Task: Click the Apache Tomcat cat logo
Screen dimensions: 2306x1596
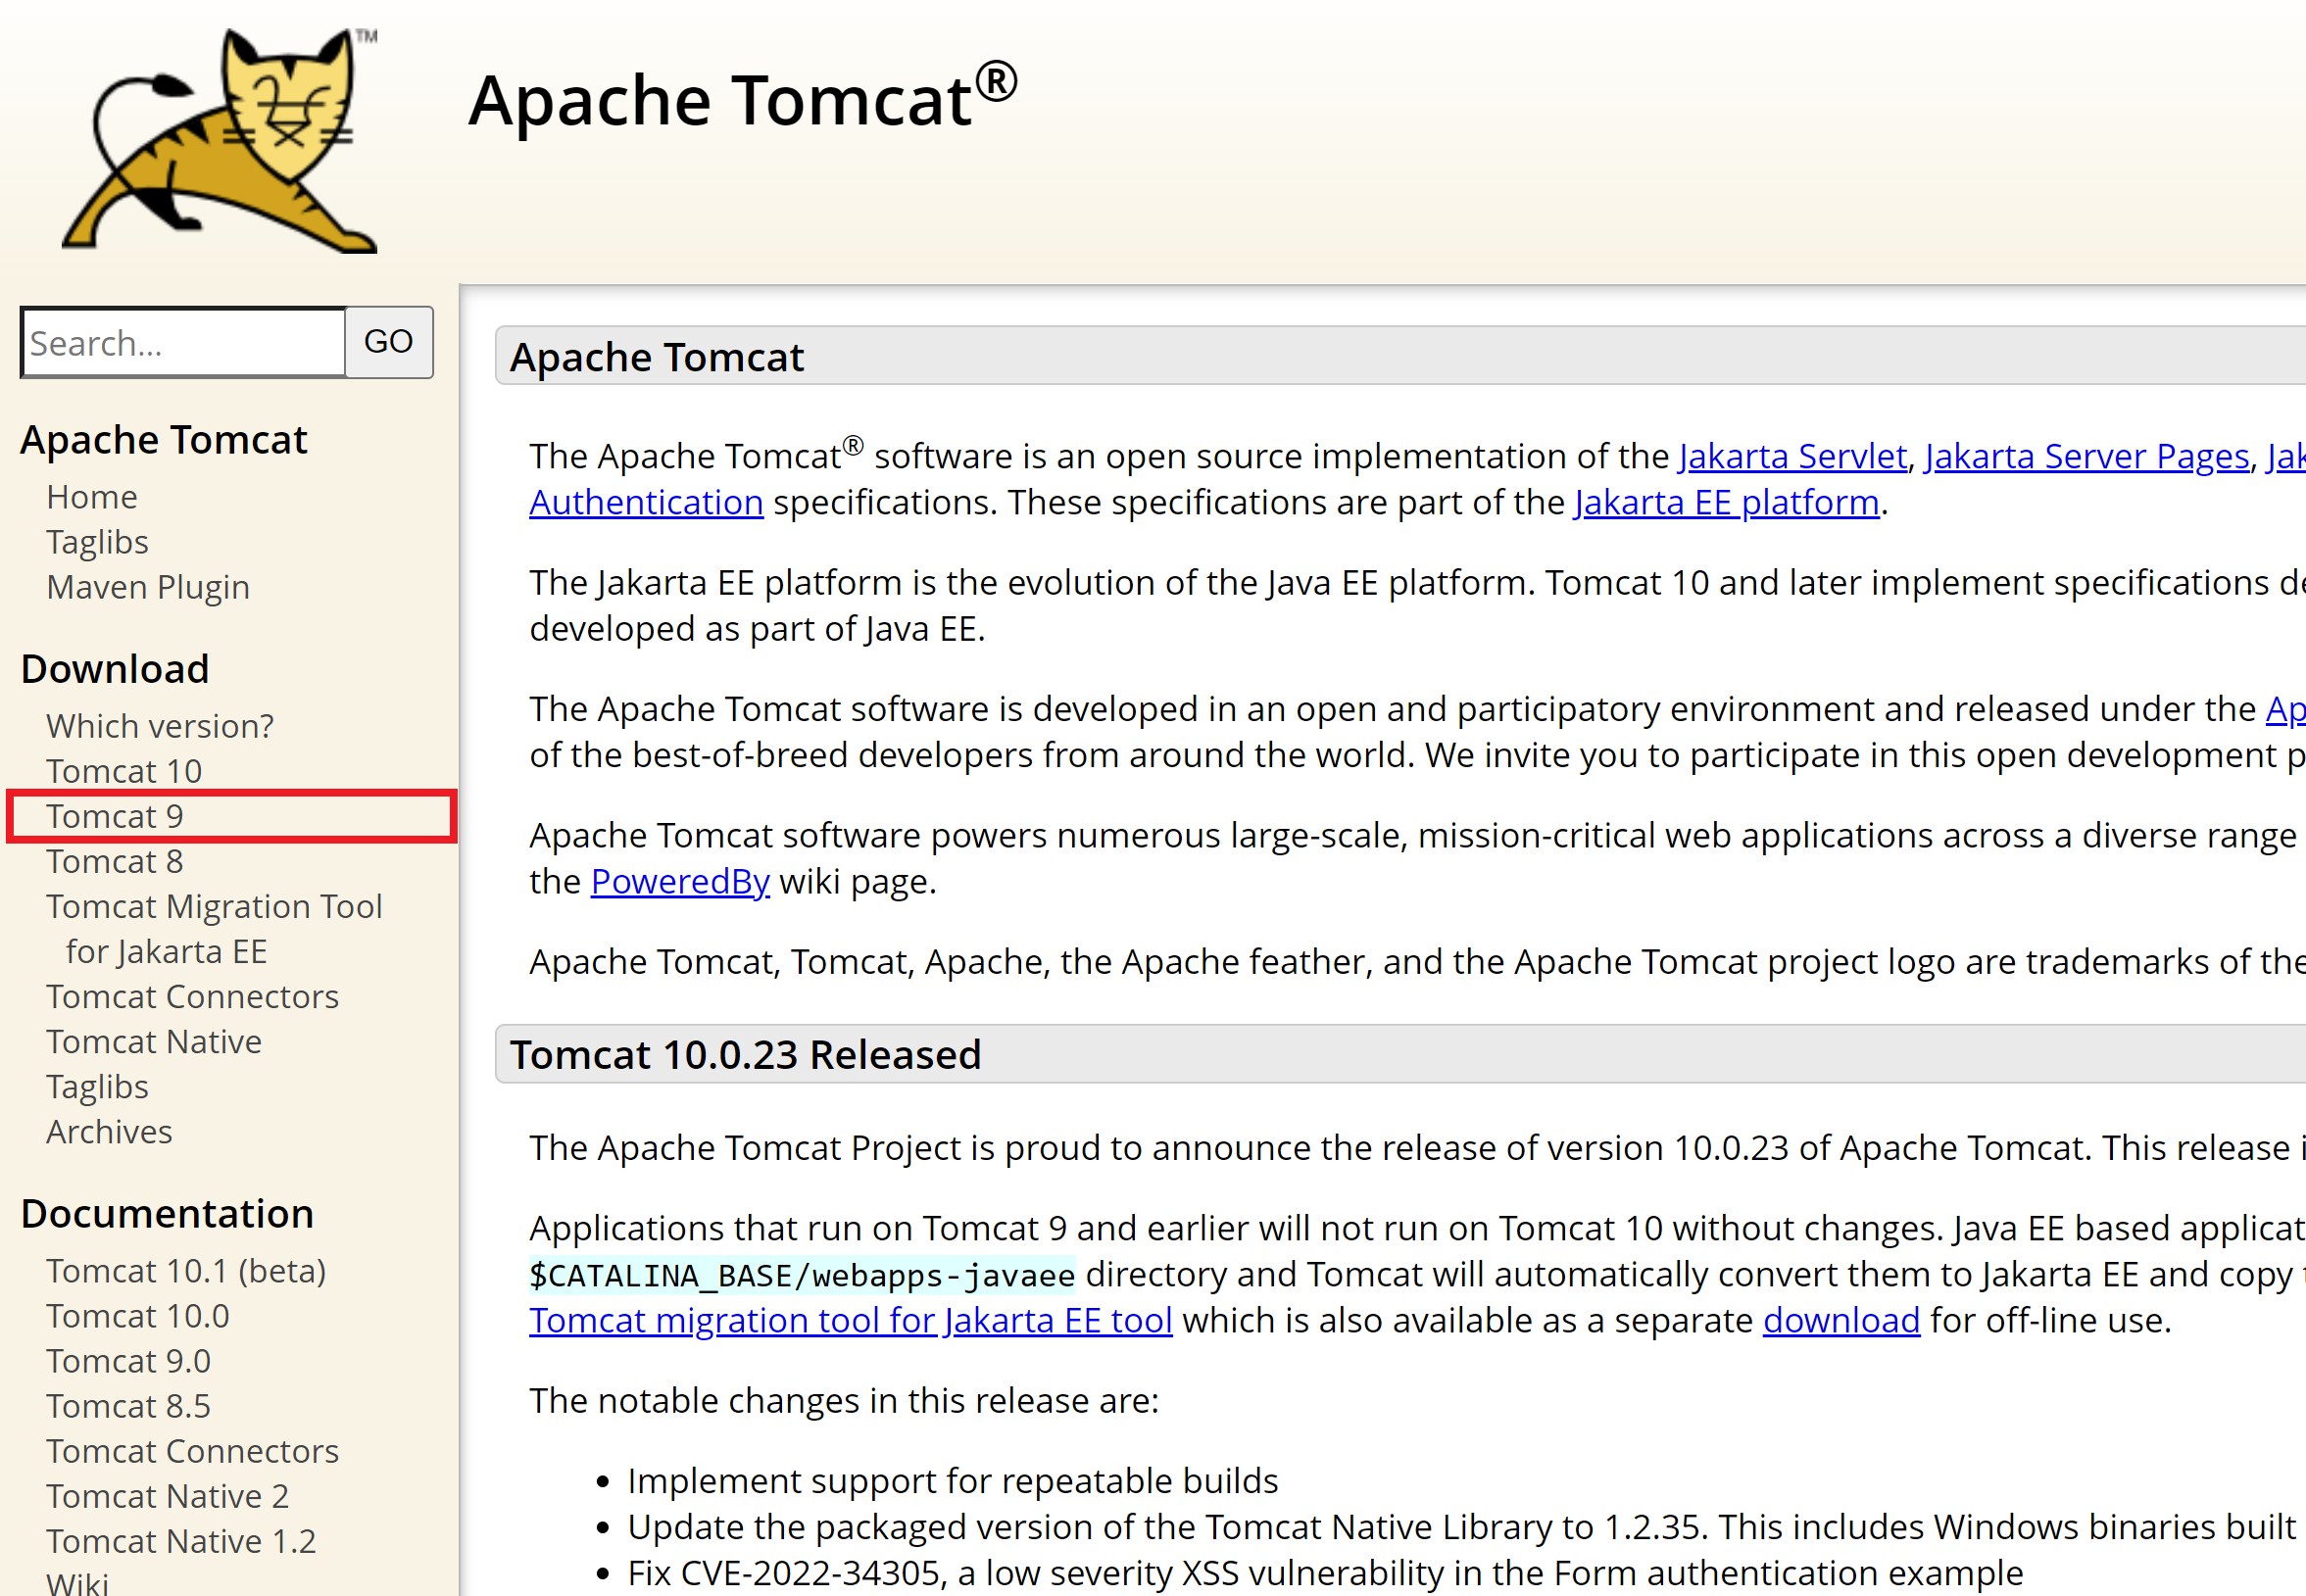Action: click(220, 140)
